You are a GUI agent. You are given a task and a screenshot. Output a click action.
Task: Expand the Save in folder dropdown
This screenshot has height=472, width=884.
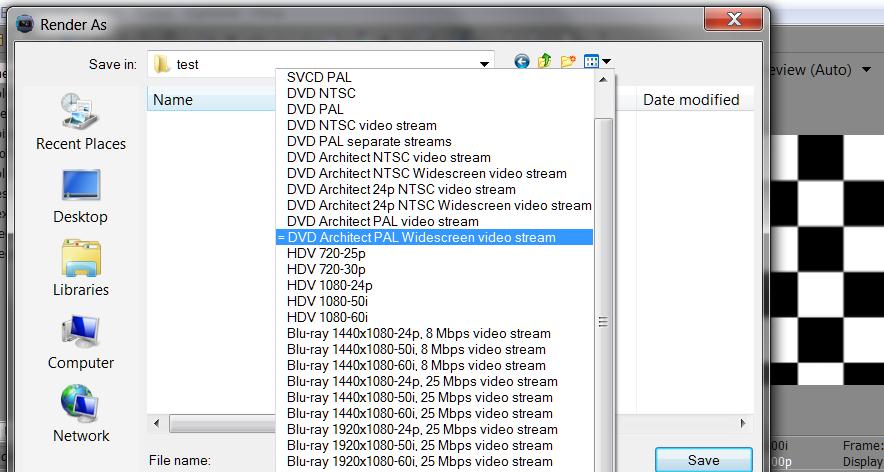(484, 64)
